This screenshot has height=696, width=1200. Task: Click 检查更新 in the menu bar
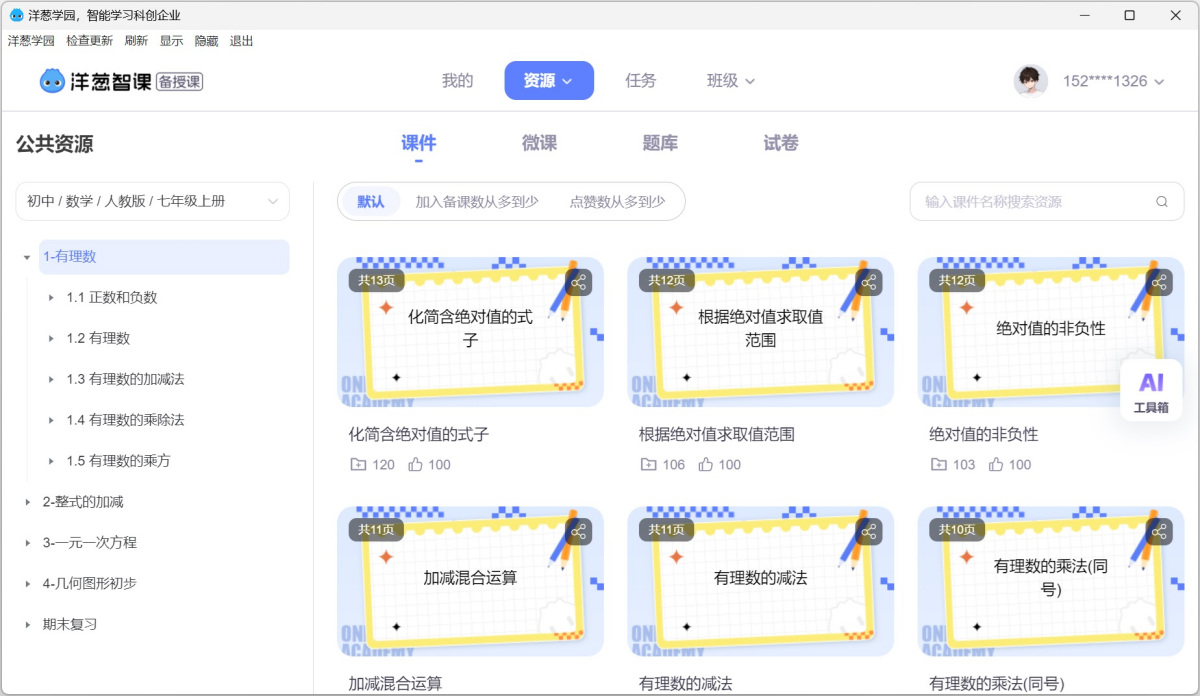coord(91,40)
